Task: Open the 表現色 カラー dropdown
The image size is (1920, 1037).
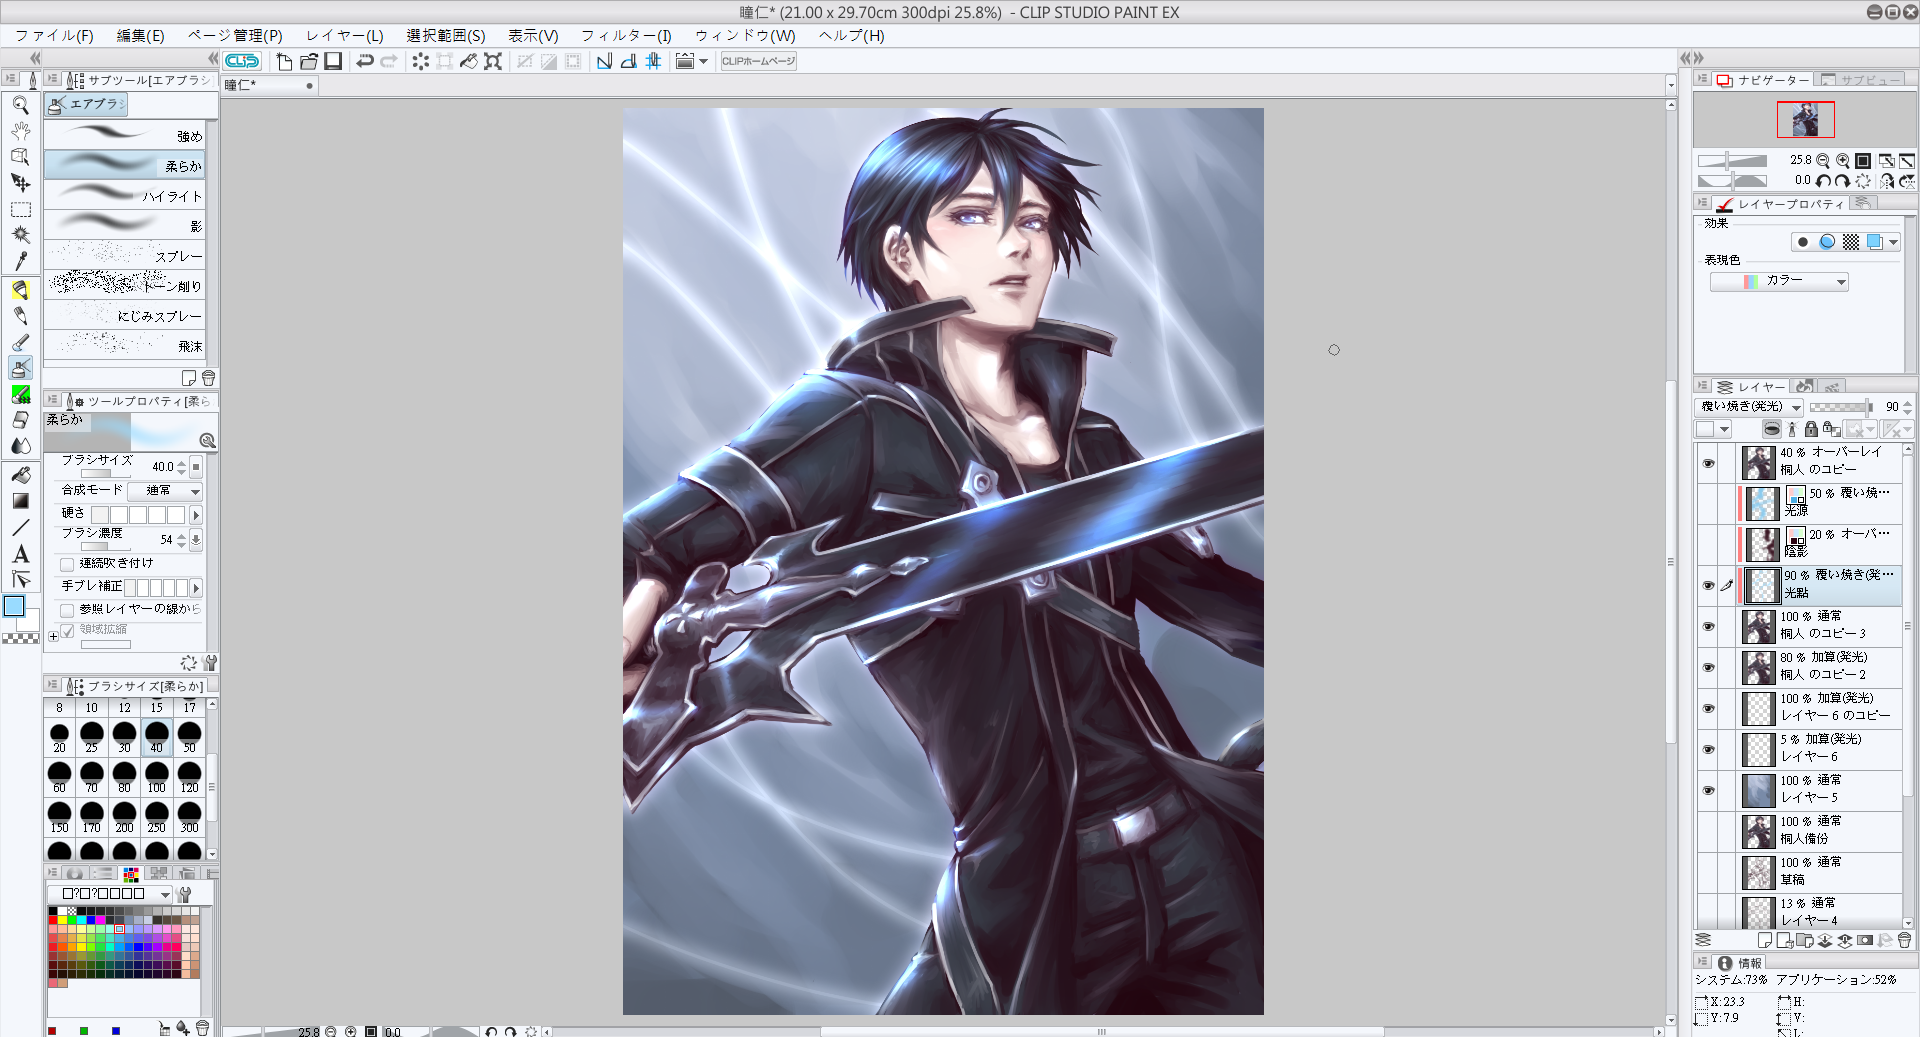Action: point(1779,282)
